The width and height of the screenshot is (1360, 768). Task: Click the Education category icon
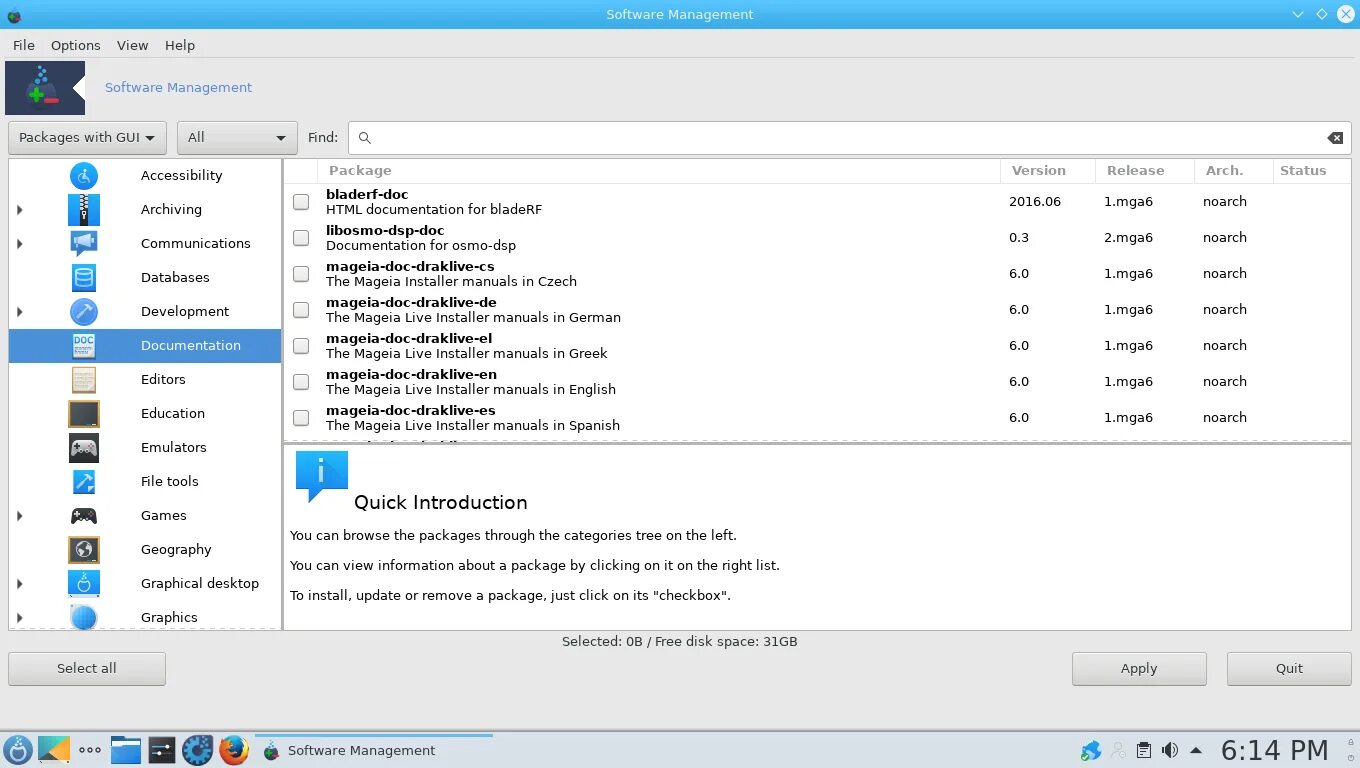pos(84,413)
